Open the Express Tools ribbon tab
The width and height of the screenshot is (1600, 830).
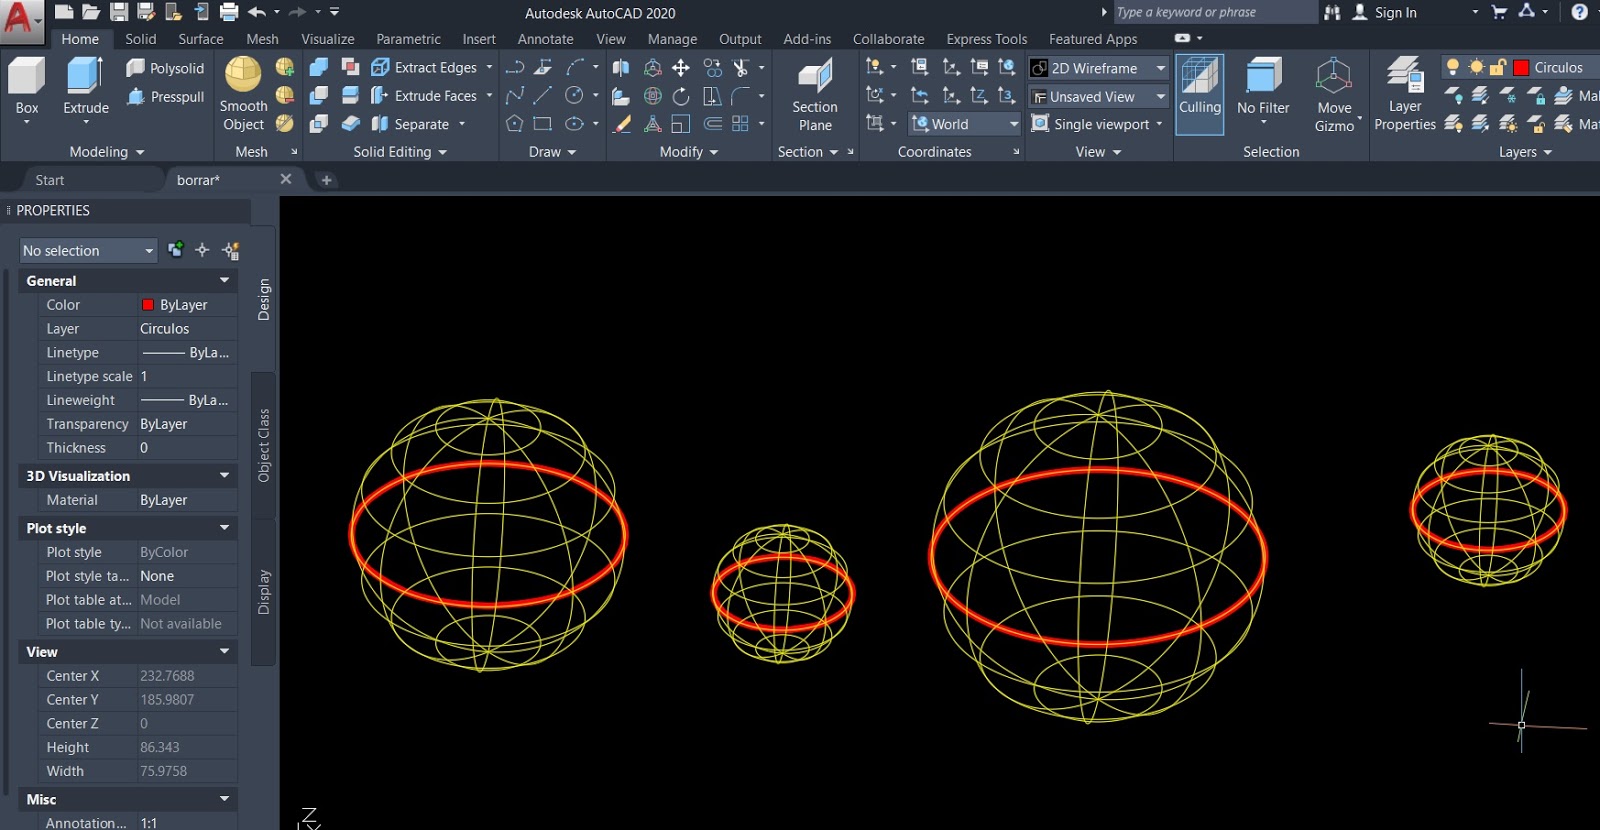[987, 39]
